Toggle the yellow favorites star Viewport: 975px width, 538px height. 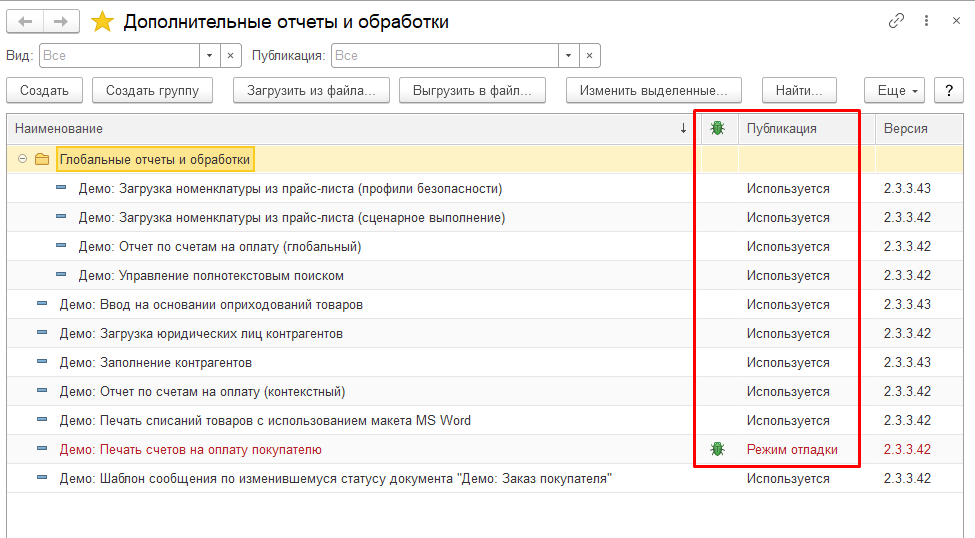[102, 22]
